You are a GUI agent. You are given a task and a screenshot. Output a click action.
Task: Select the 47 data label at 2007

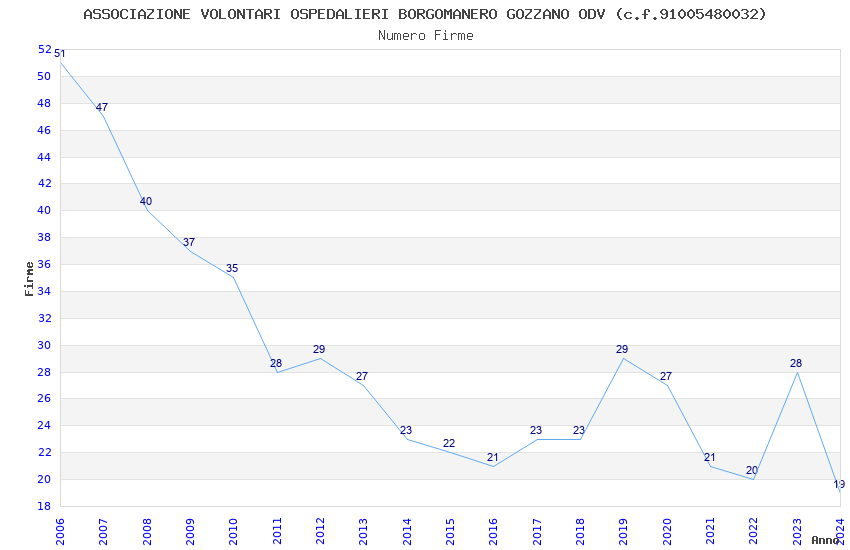click(x=102, y=107)
